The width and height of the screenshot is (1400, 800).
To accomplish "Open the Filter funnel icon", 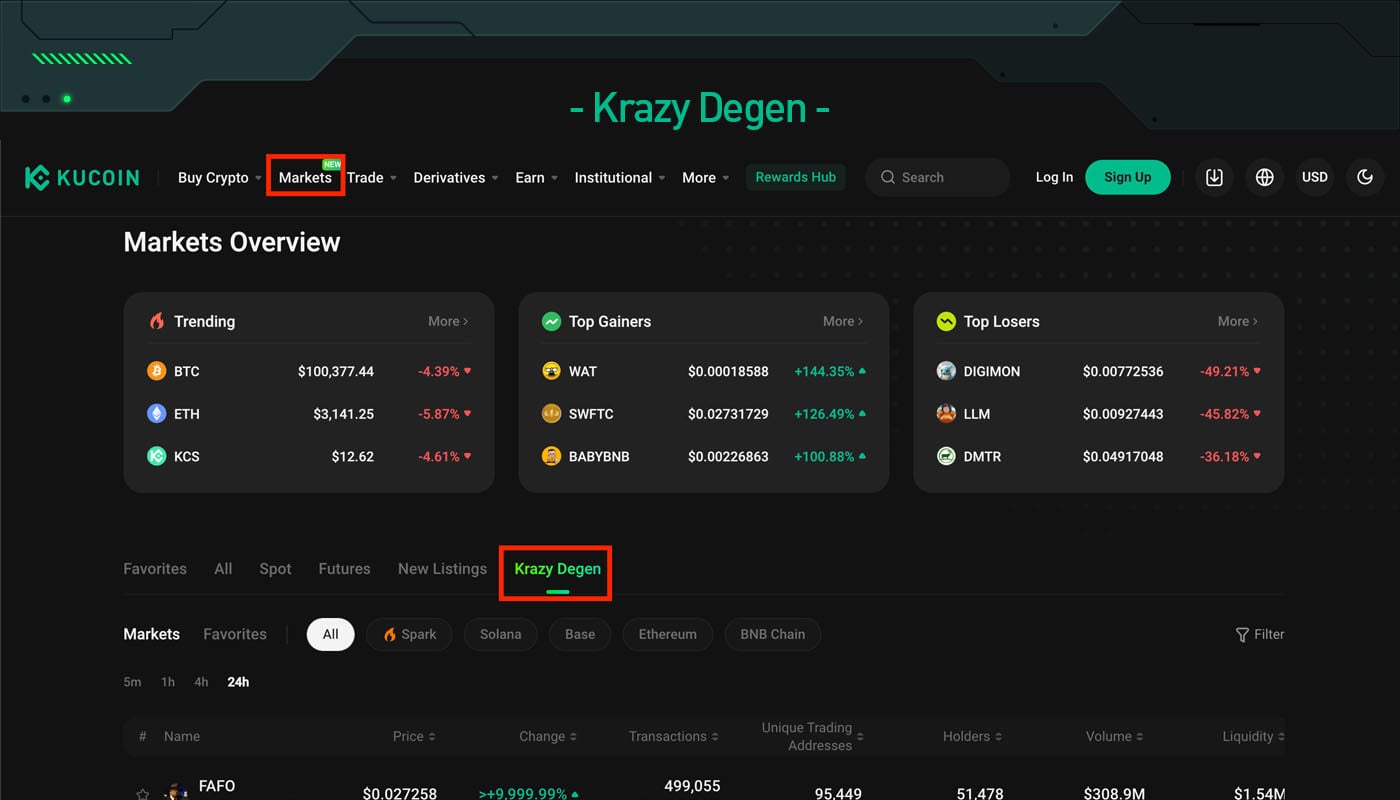I will [1242, 634].
